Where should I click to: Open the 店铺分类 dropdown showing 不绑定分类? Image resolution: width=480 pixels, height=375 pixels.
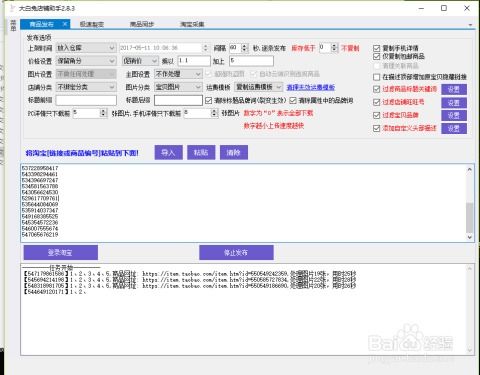pyautogui.click(x=86, y=87)
